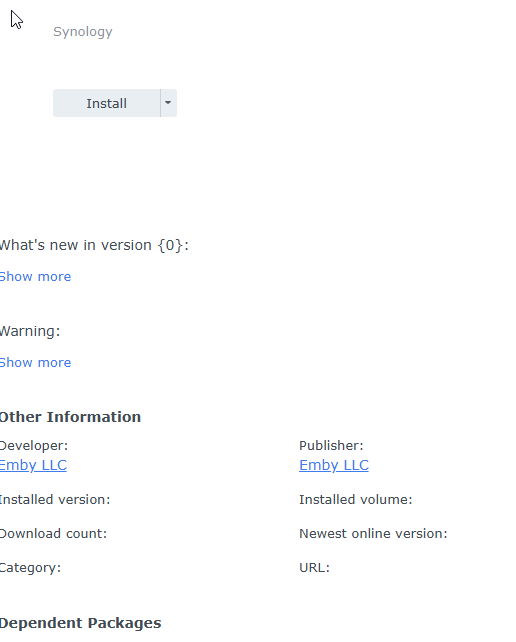The image size is (516, 642).
Task: Open the Publisher Emby LLC link
Action: click(x=334, y=466)
